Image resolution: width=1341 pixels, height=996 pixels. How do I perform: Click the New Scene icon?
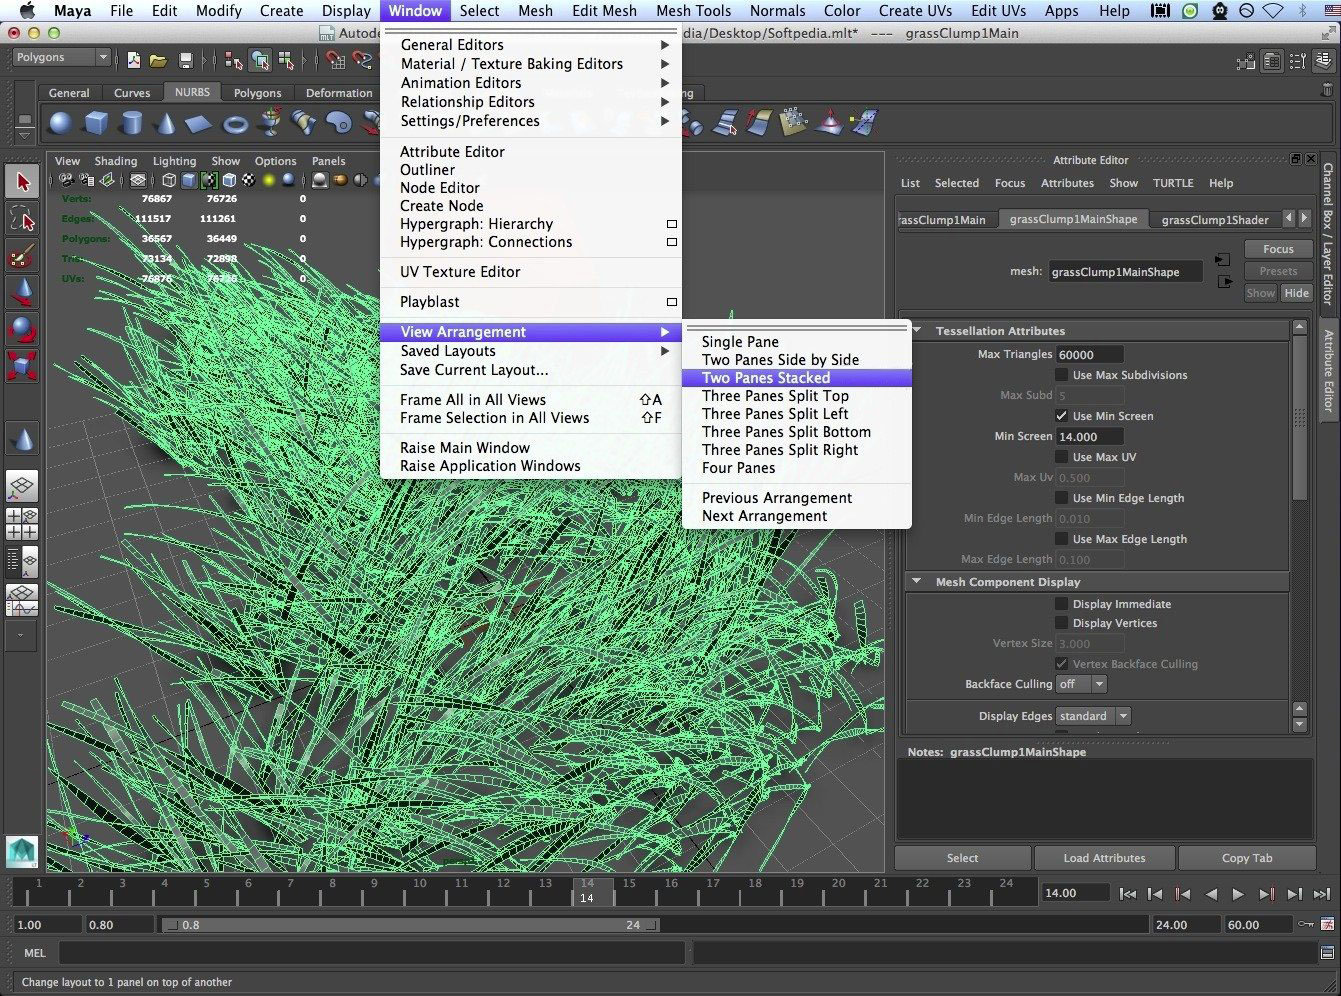pos(134,60)
